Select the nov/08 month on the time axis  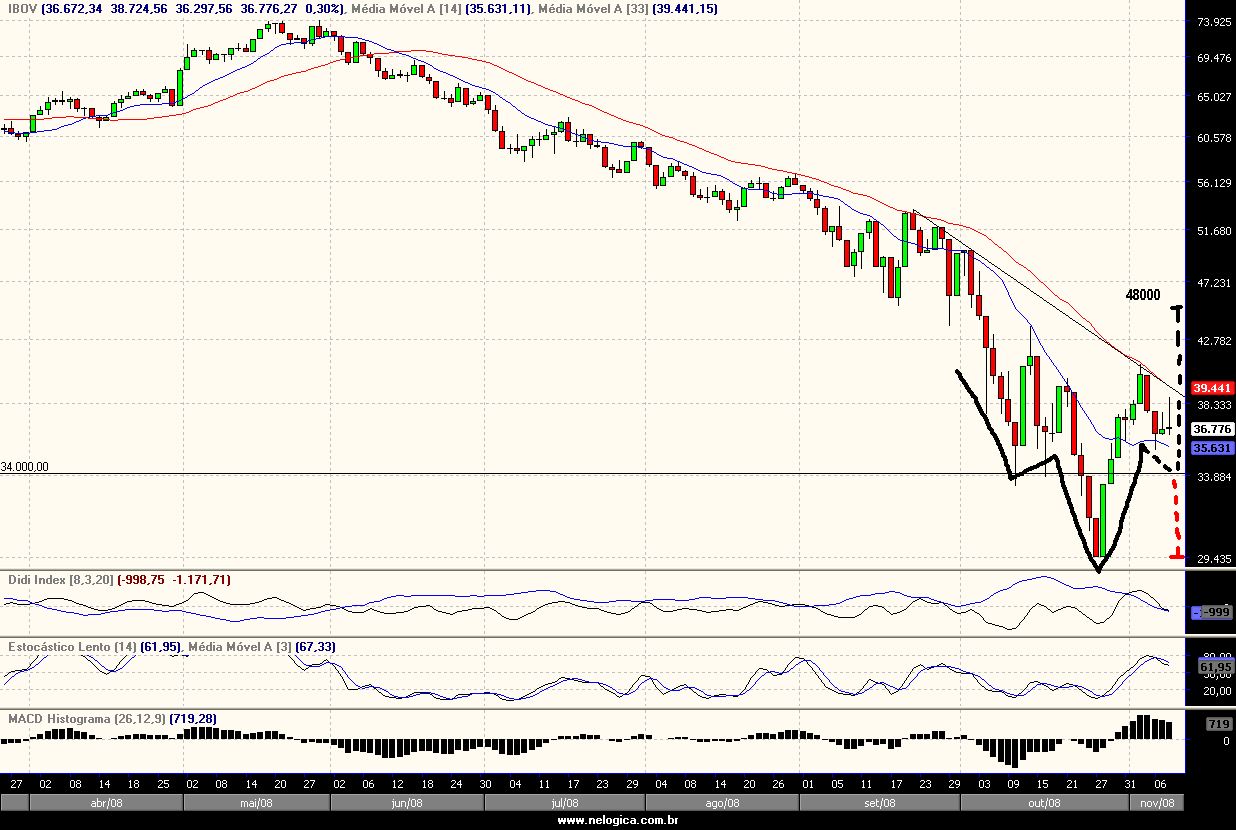[x=1157, y=803]
